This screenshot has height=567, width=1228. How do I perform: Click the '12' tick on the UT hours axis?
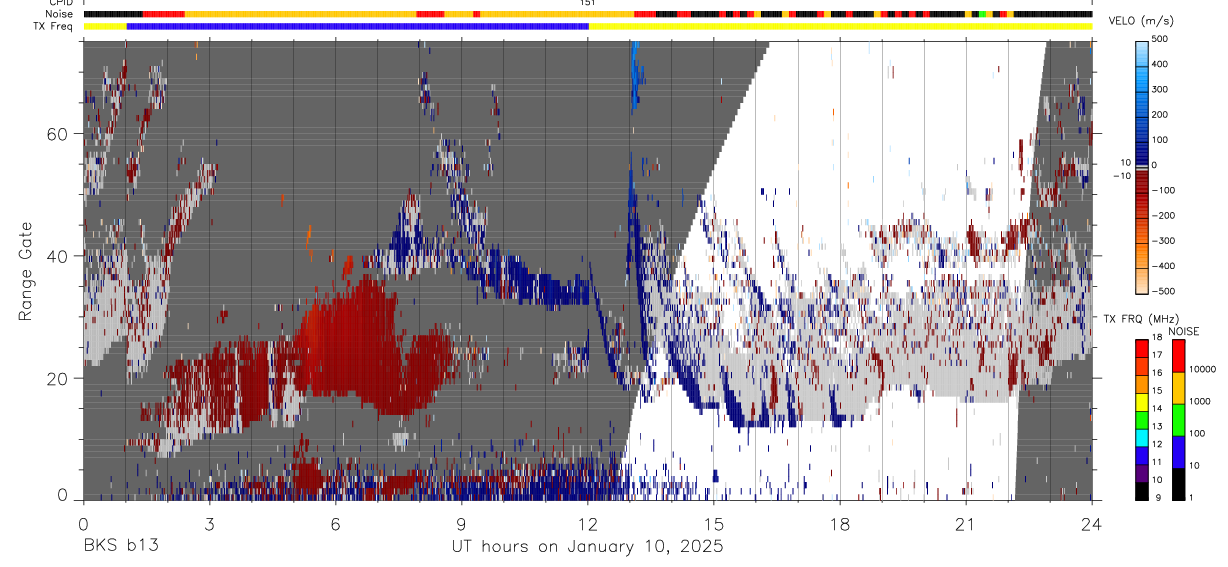588,523
